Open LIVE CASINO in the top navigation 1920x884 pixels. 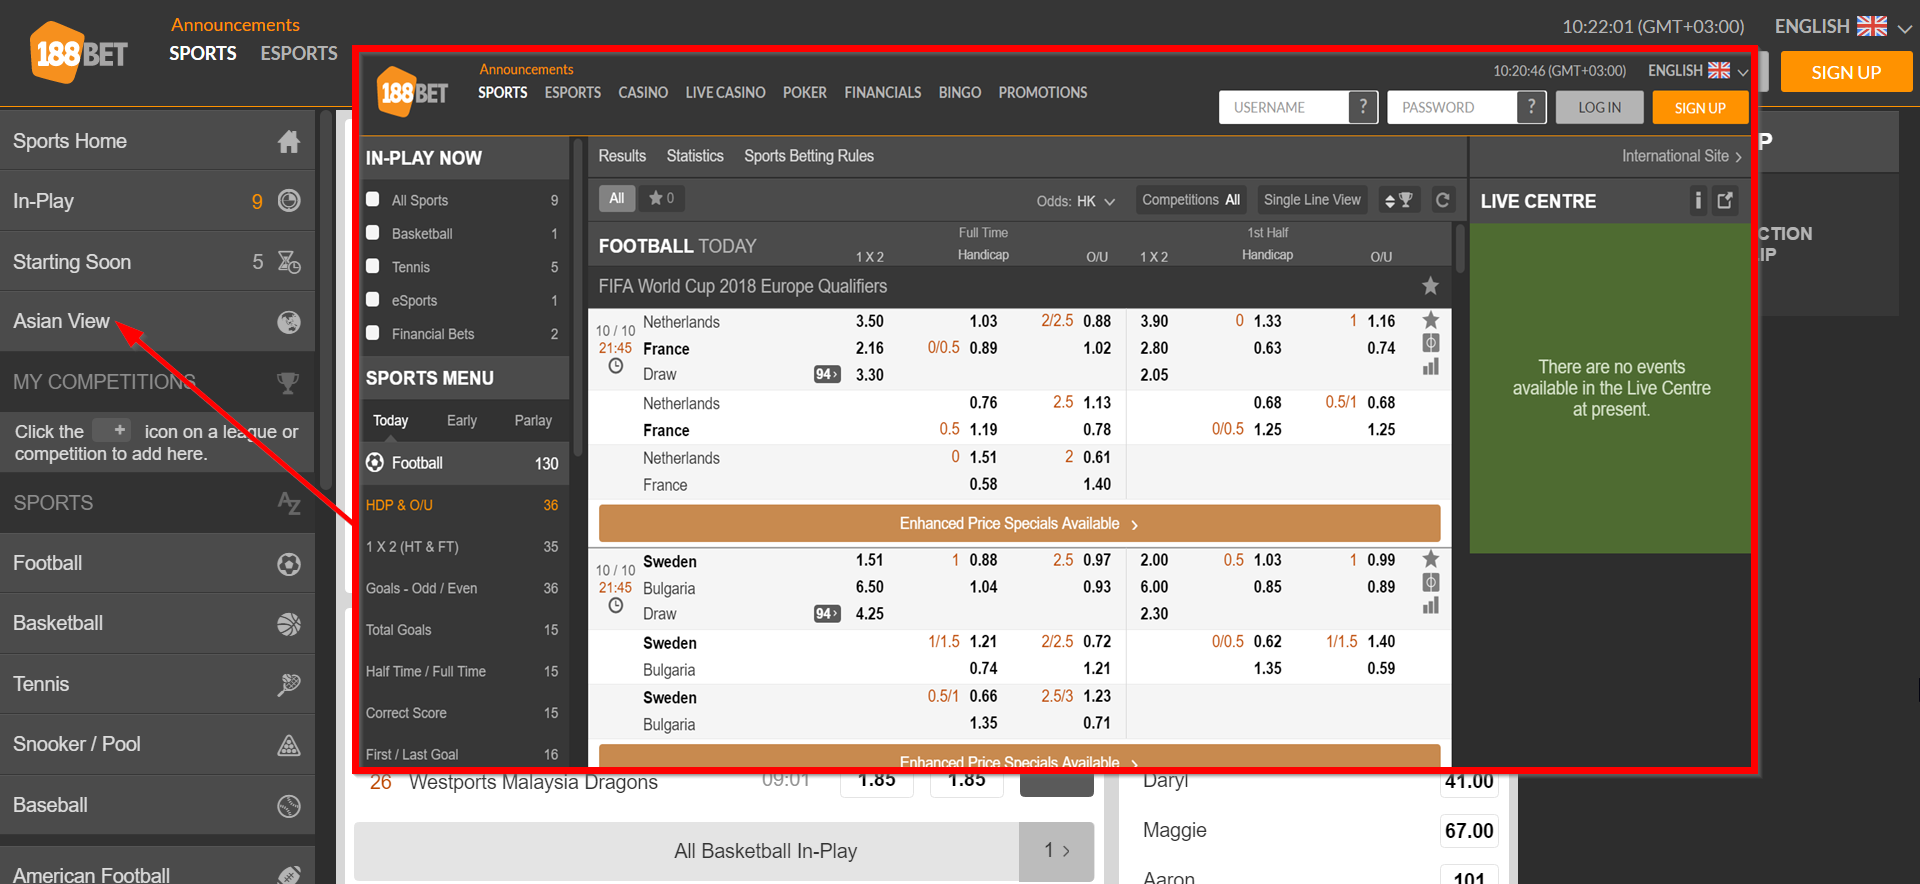click(x=725, y=92)
